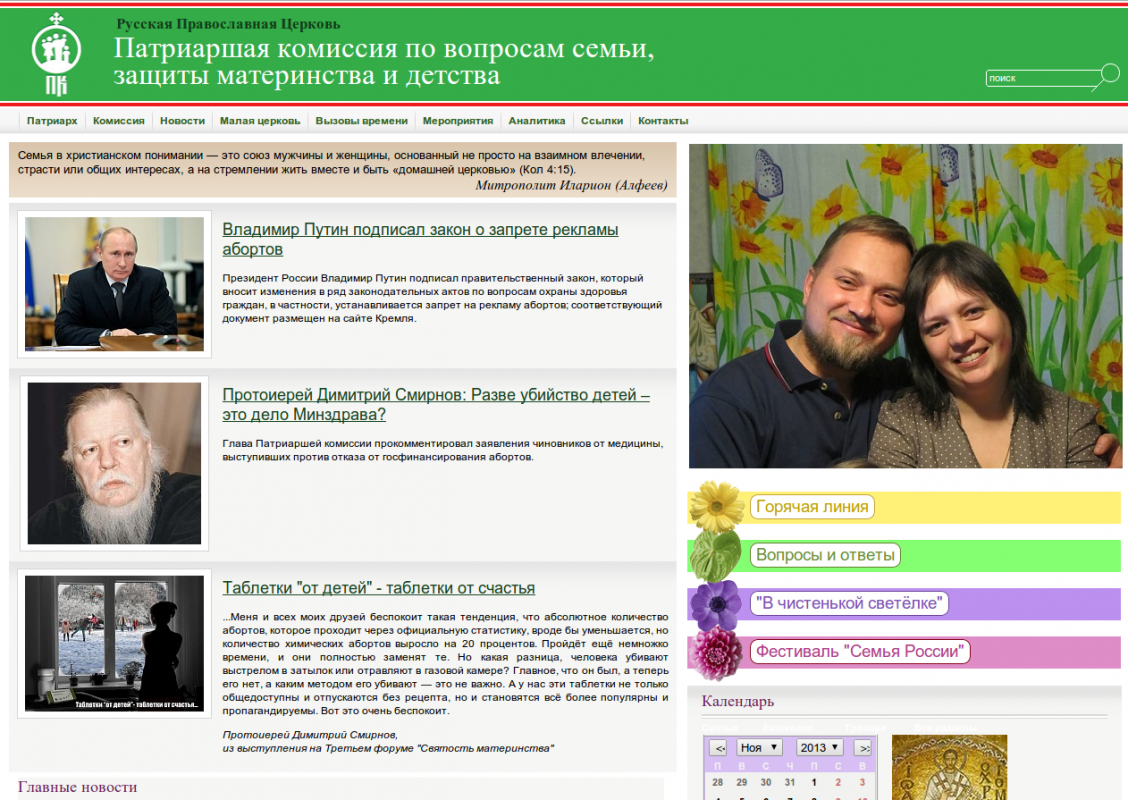Click the green anthurium beside Вопросы и ответы
Image resolution: width=1128 pixels, height=800 pixels.
pos(716,556)
